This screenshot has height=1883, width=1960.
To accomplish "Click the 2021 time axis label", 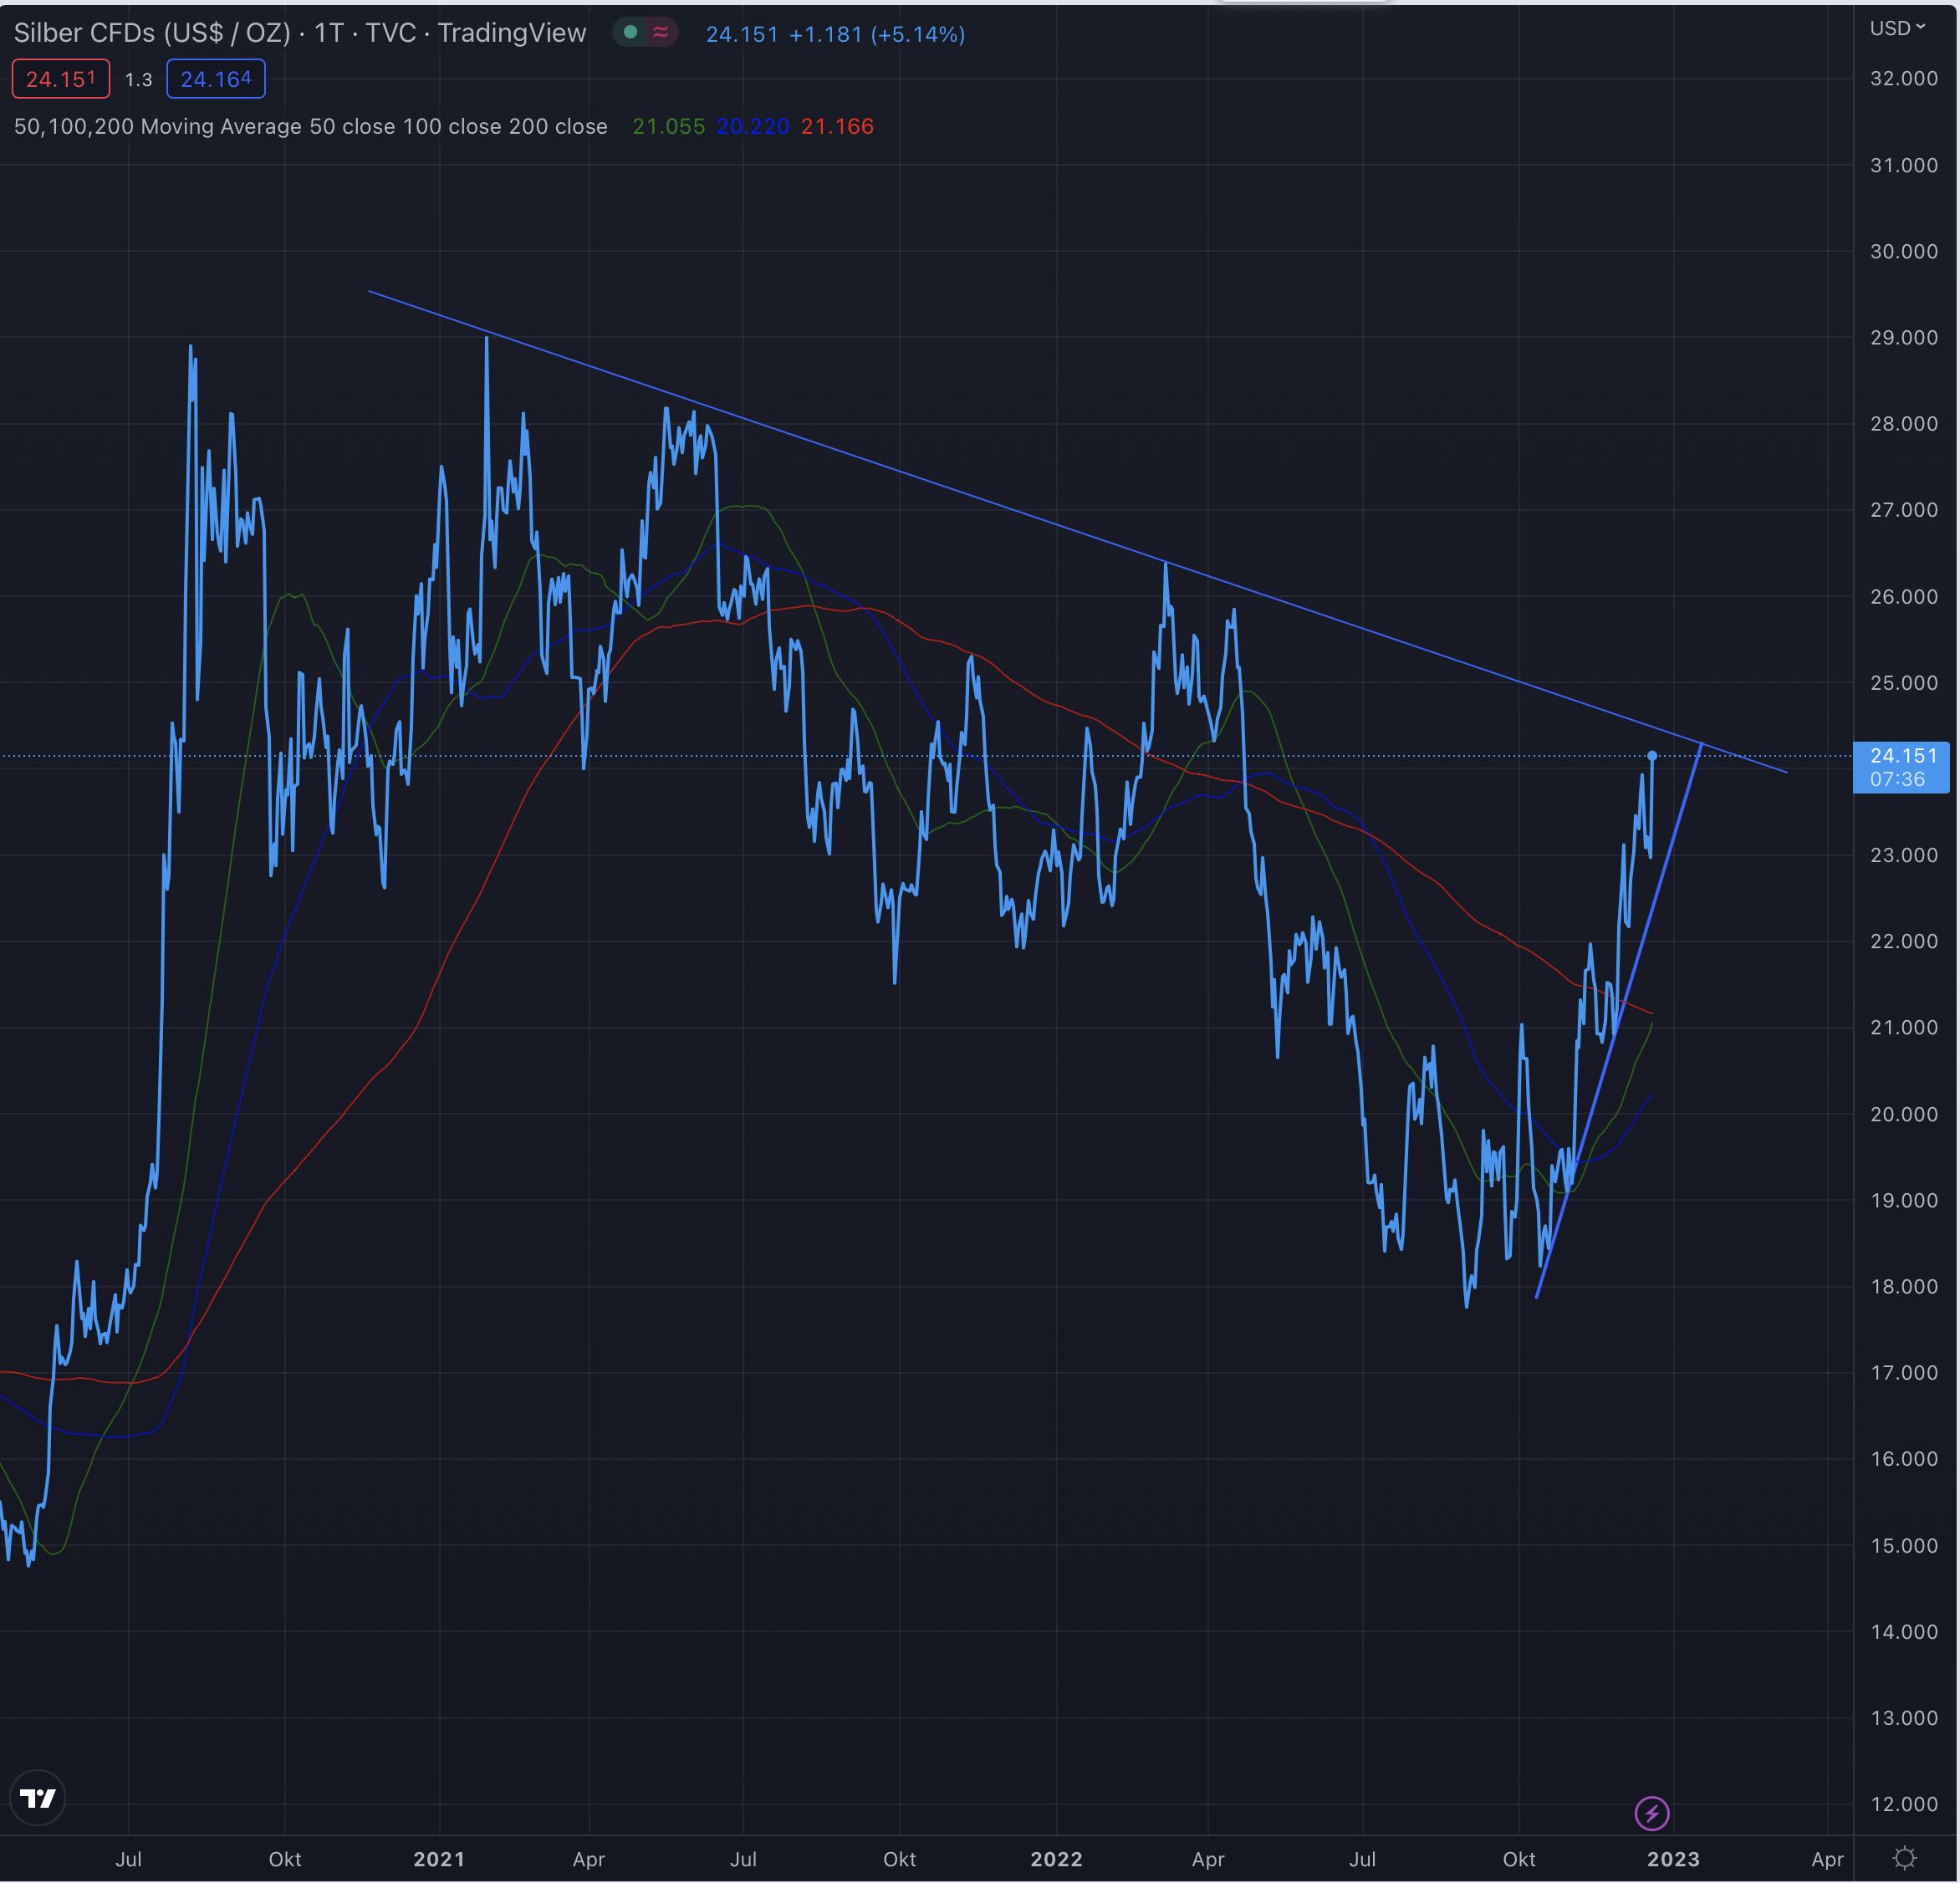I will (438, 1858).
